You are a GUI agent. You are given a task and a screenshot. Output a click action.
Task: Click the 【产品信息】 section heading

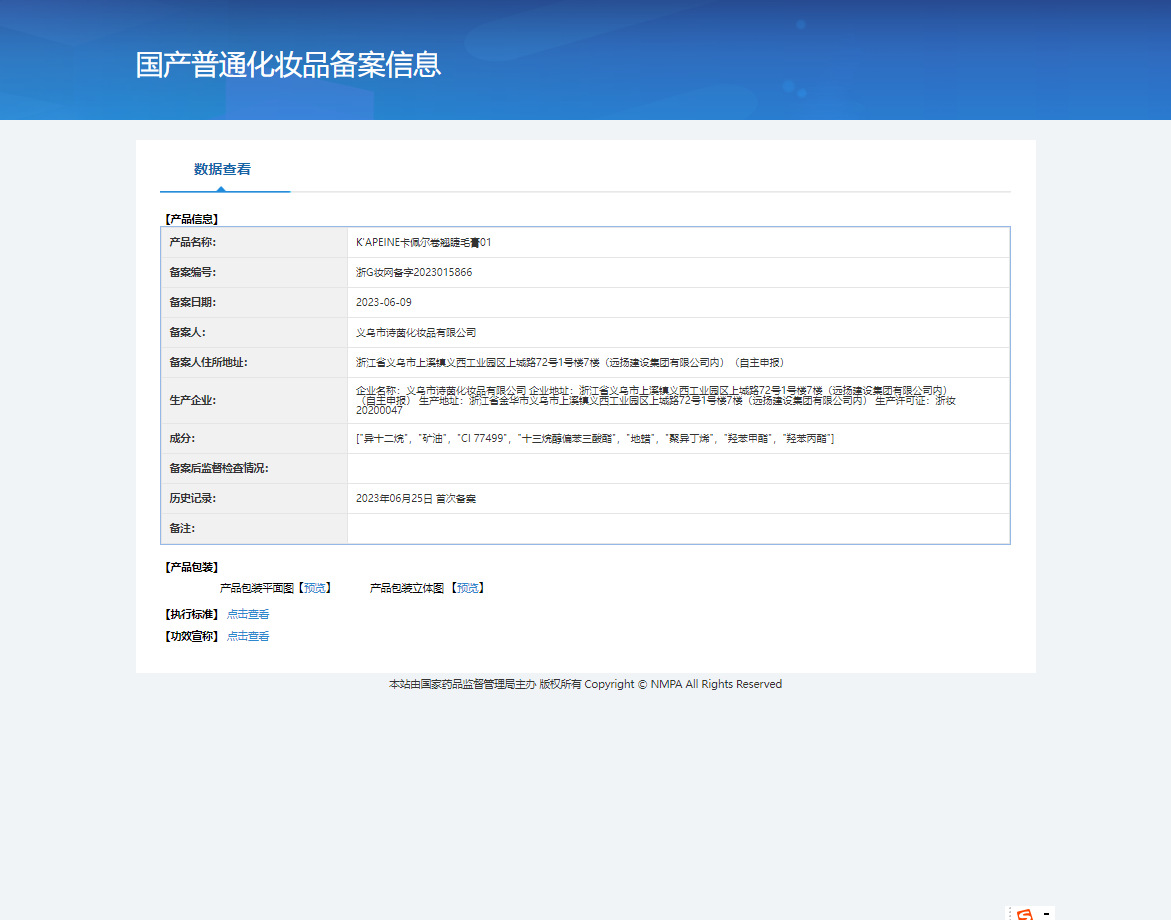coord(191,220)
